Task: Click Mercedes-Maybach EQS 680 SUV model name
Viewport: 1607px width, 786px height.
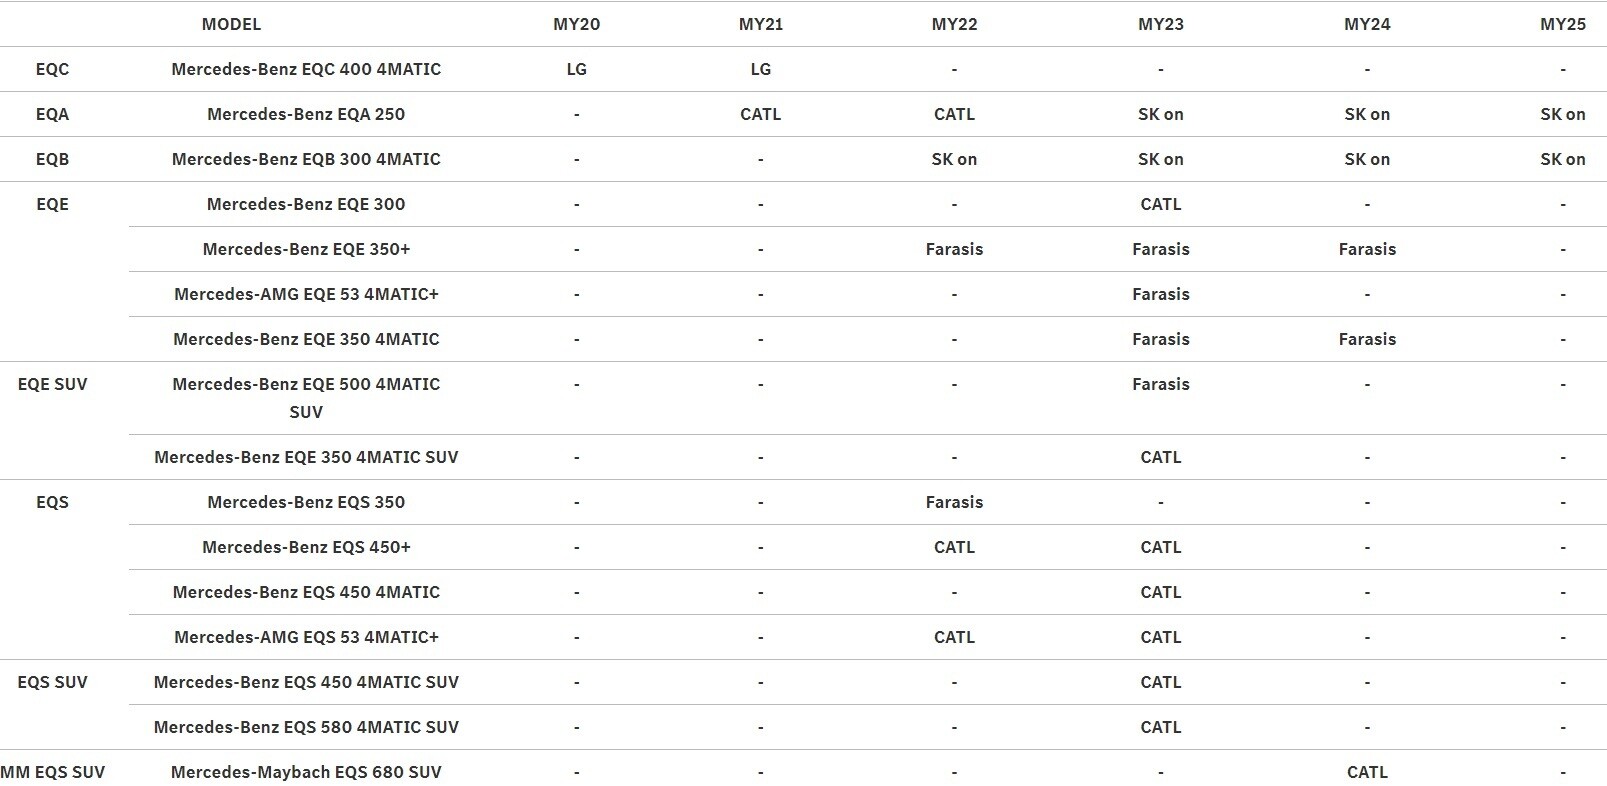Action: [306, 772]
